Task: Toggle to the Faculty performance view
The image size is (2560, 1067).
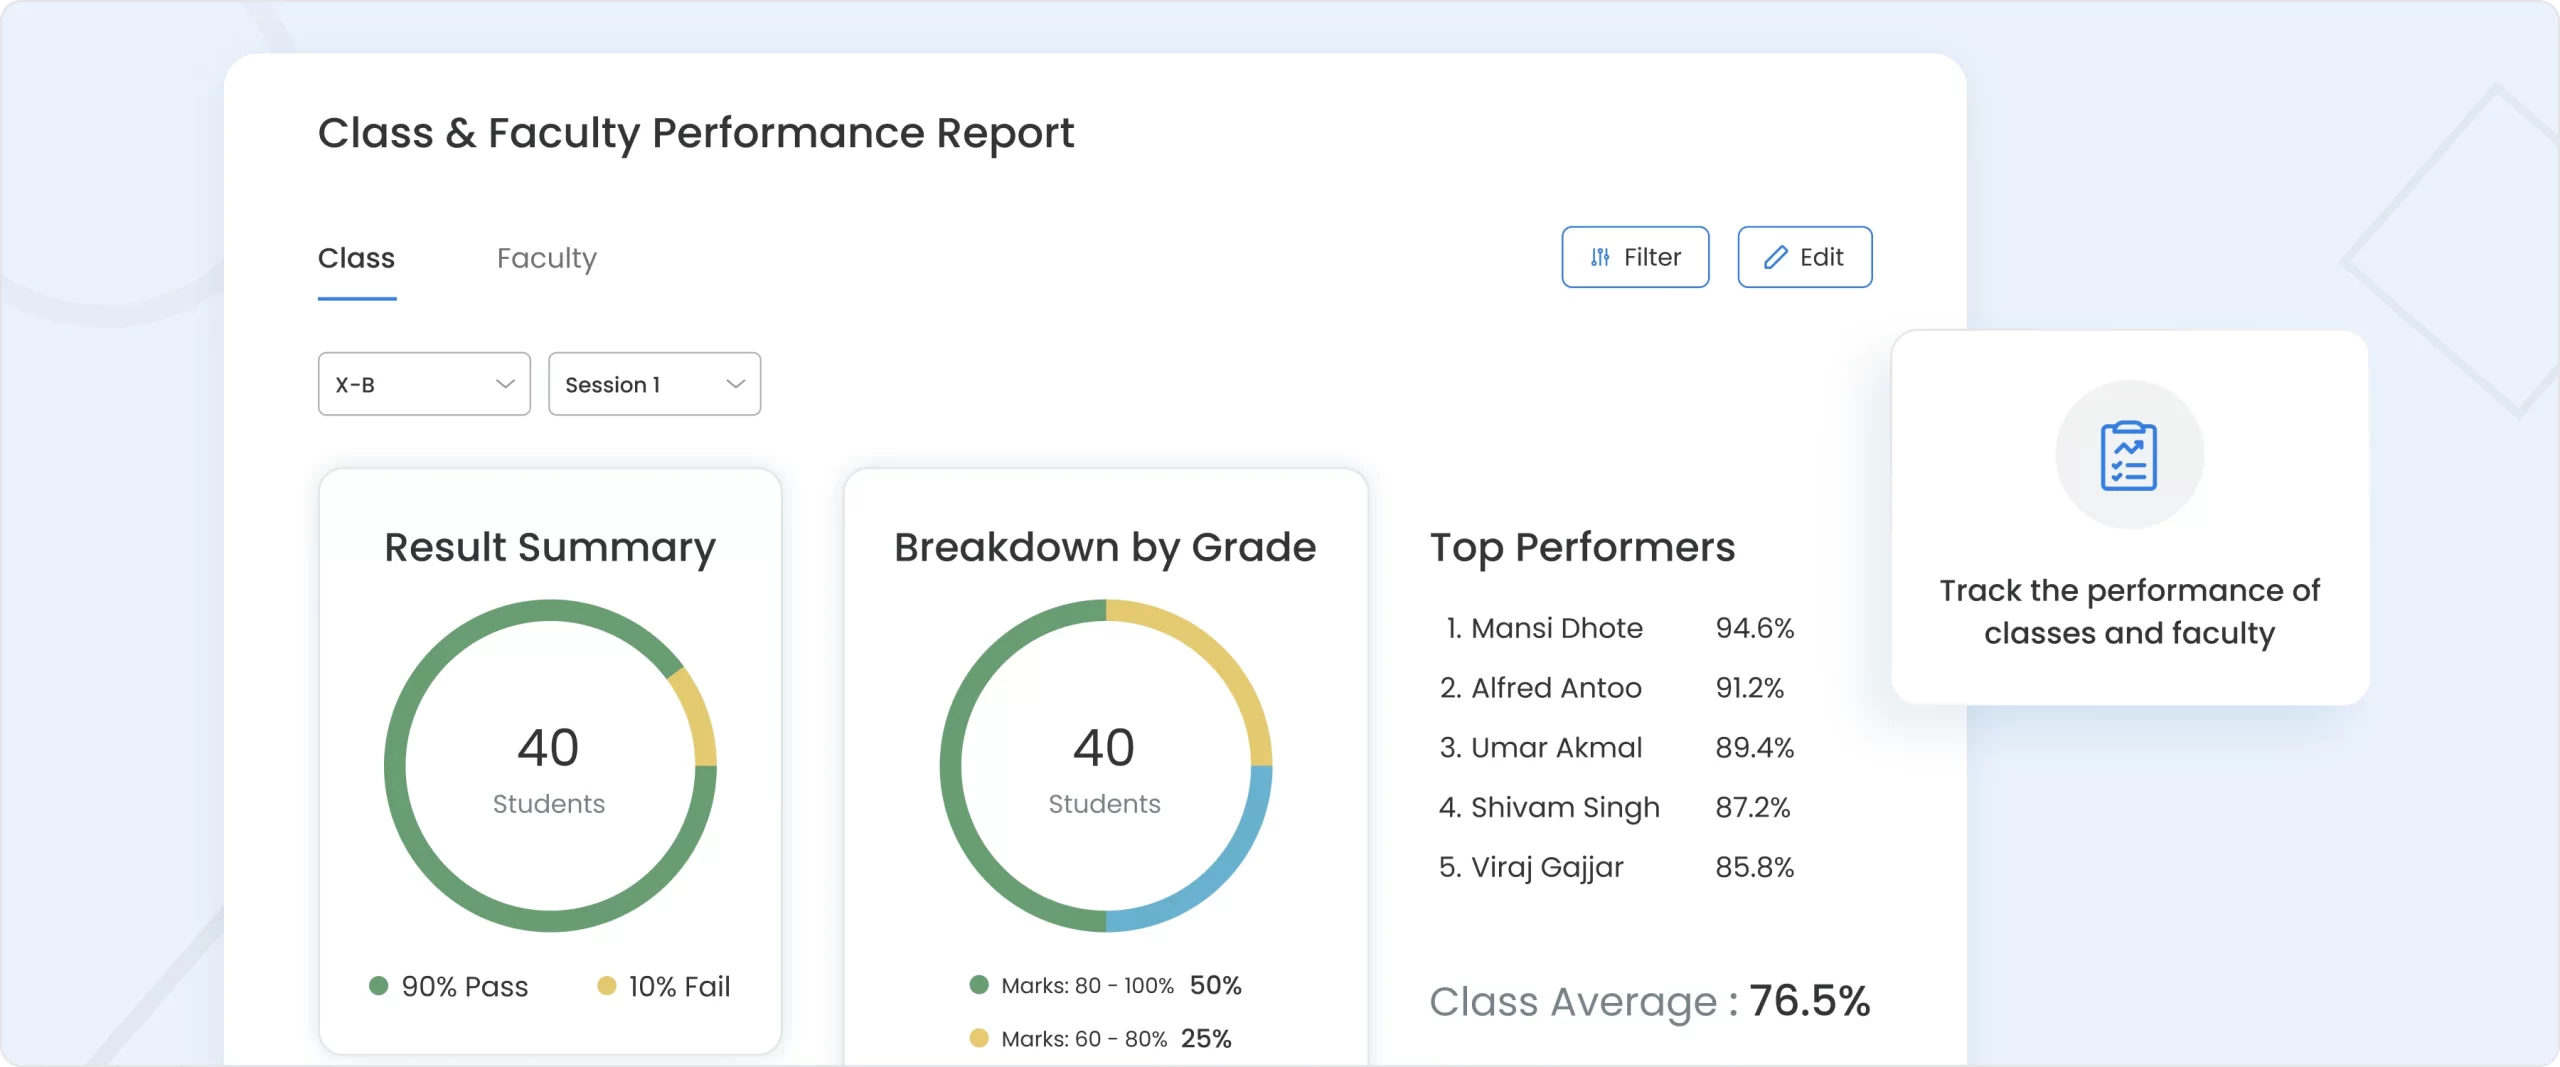Action: coord(546,258)
